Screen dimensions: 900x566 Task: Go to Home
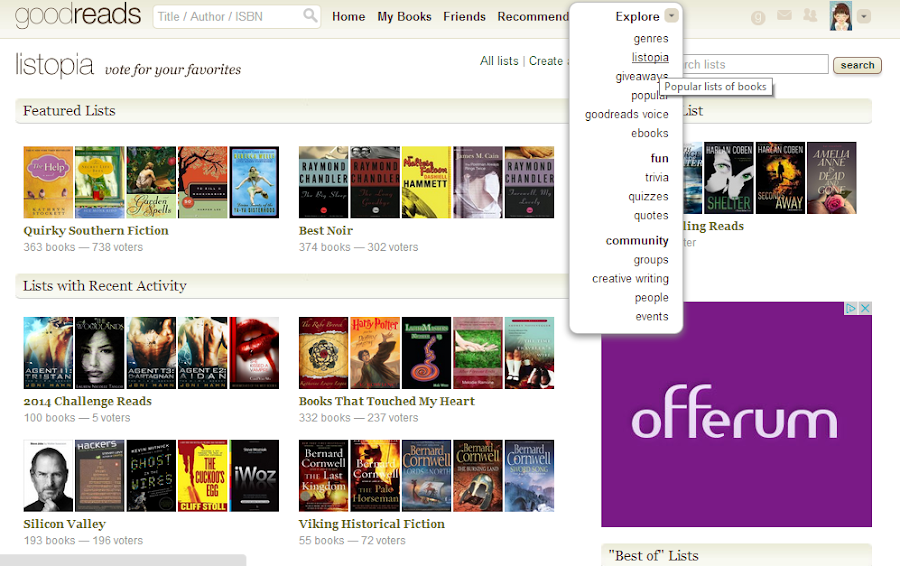(348, 17)
